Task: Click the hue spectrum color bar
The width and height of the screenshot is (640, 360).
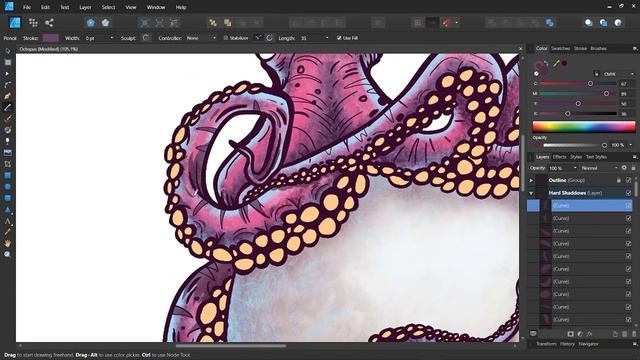Action: (584, 127)
